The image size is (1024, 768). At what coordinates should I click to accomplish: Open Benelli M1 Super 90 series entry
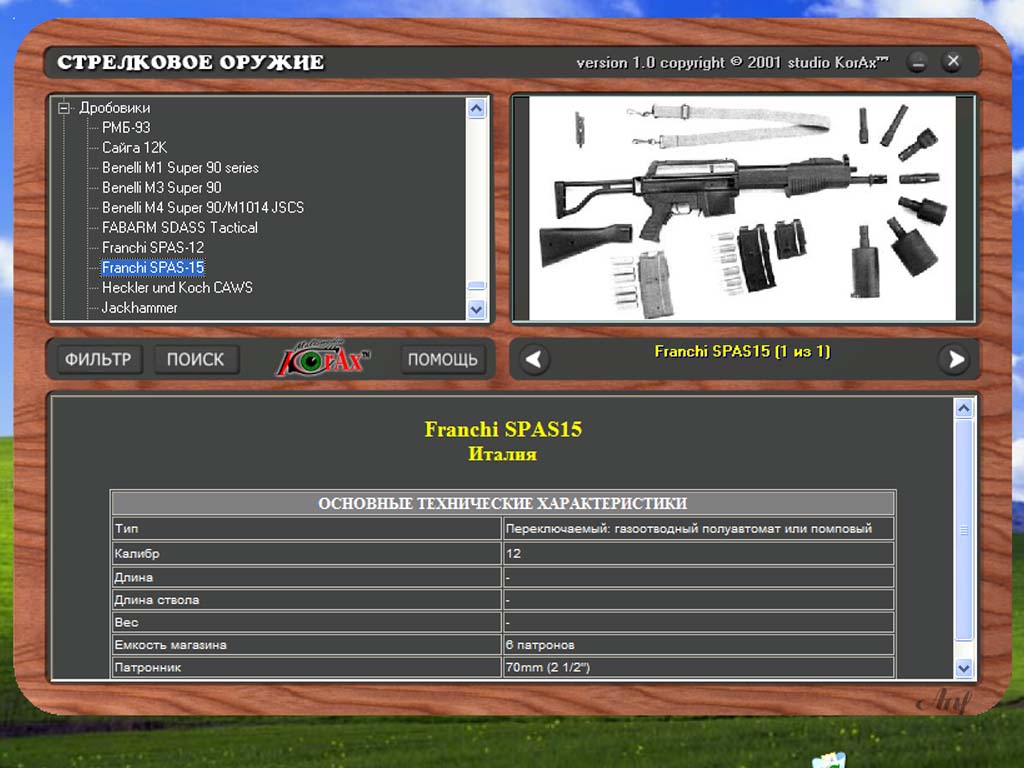[180, 168]
